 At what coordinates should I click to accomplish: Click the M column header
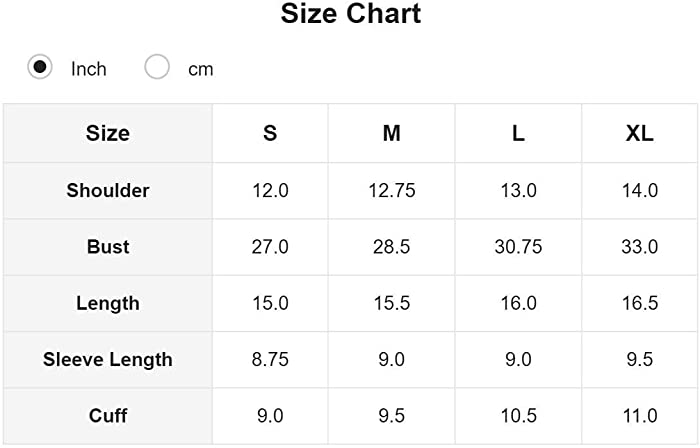pyautogui.click(x=392, y=133)
